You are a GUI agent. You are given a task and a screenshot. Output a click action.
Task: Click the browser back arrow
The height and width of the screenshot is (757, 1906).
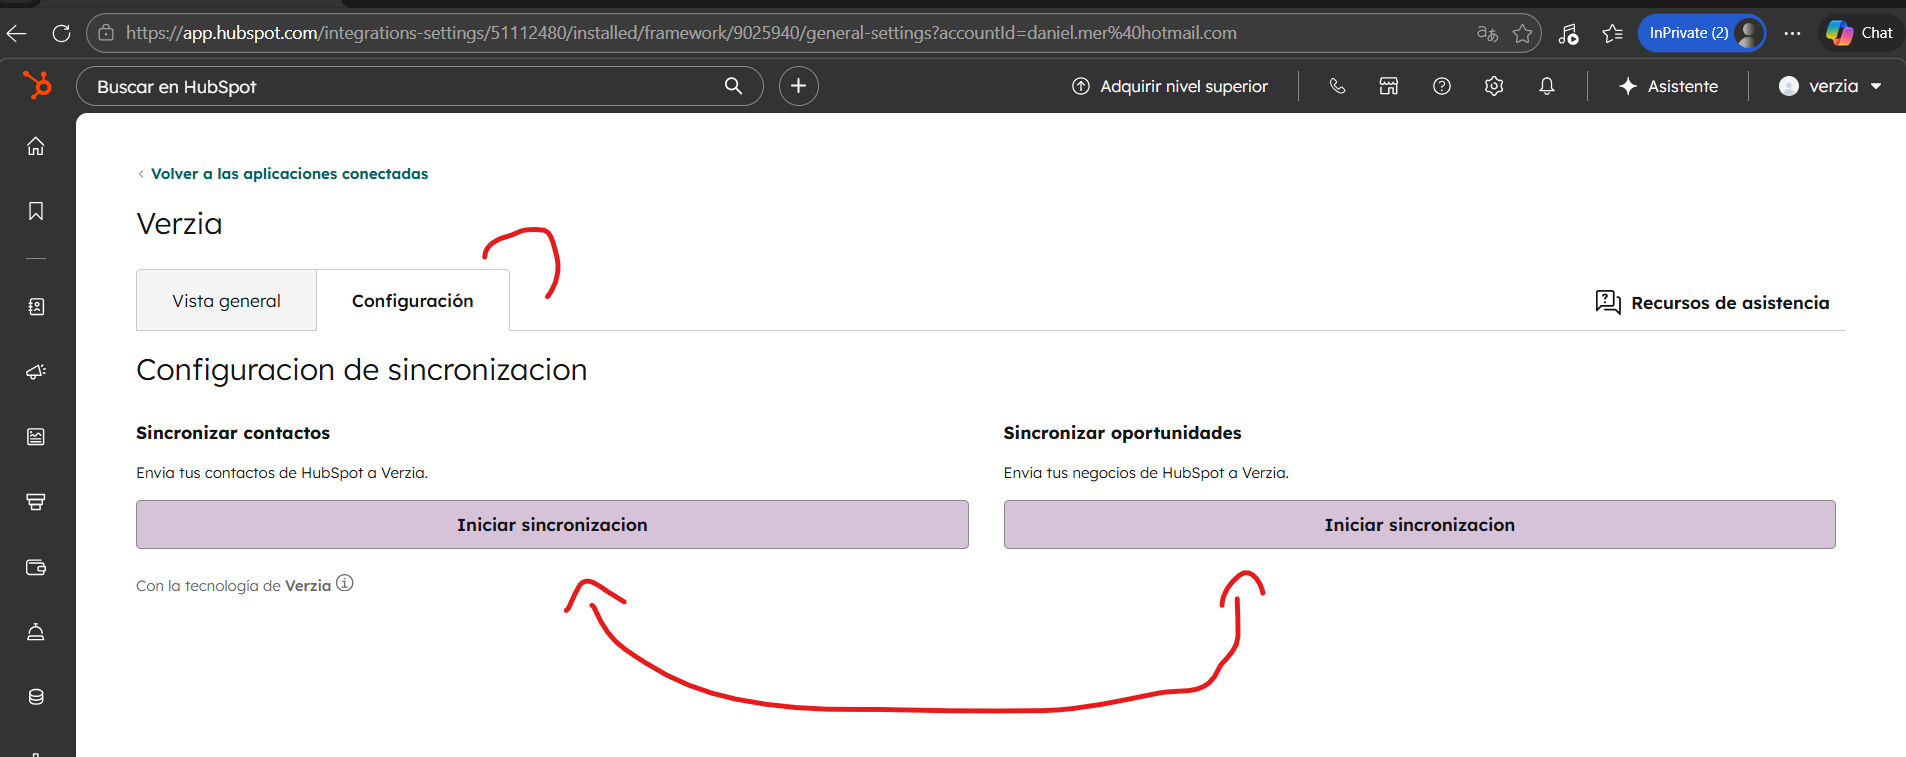(17, 33)
